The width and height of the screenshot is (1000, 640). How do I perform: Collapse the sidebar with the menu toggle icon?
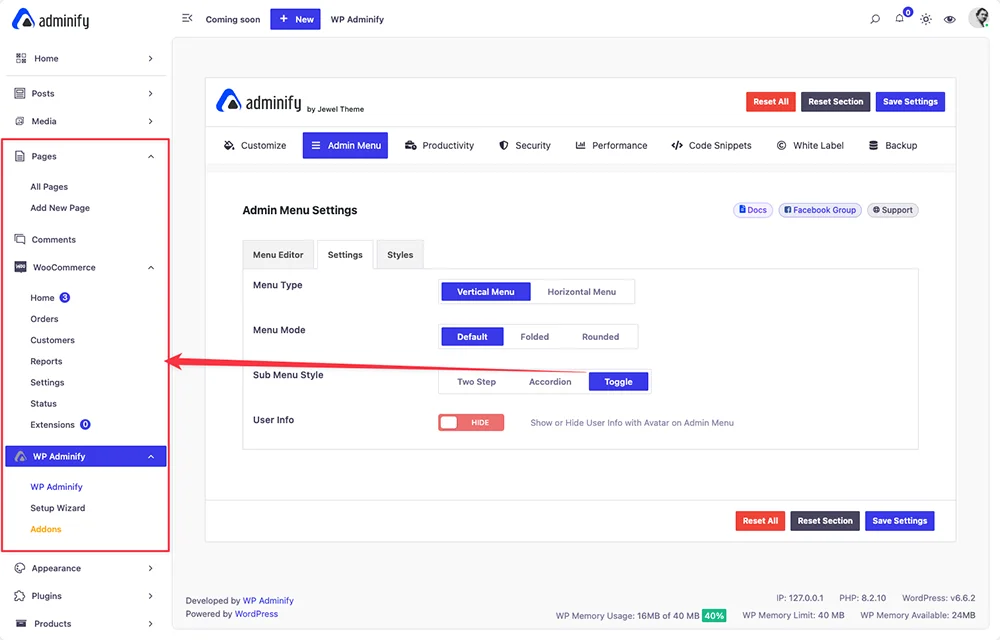pos(187,18)
